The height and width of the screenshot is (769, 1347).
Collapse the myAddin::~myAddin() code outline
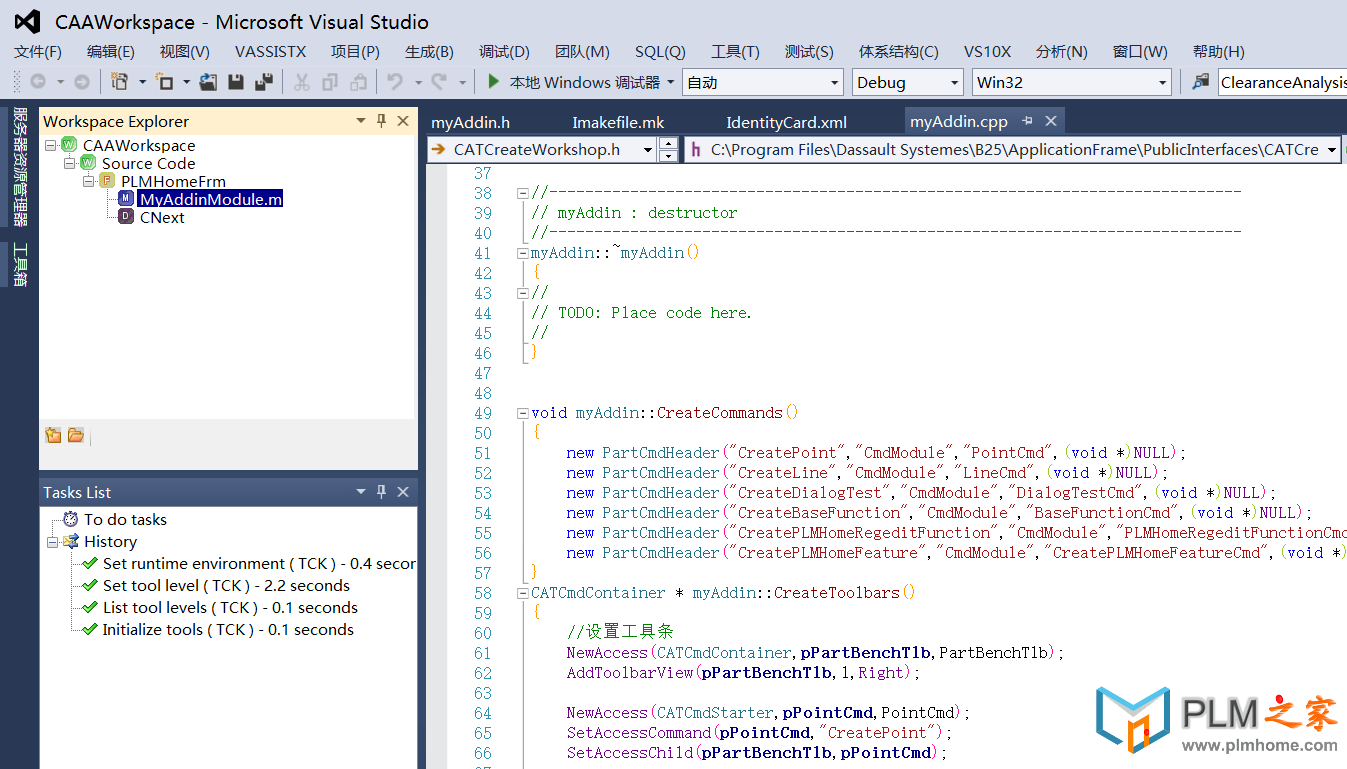pyautogui.click(x=522, y=253)
